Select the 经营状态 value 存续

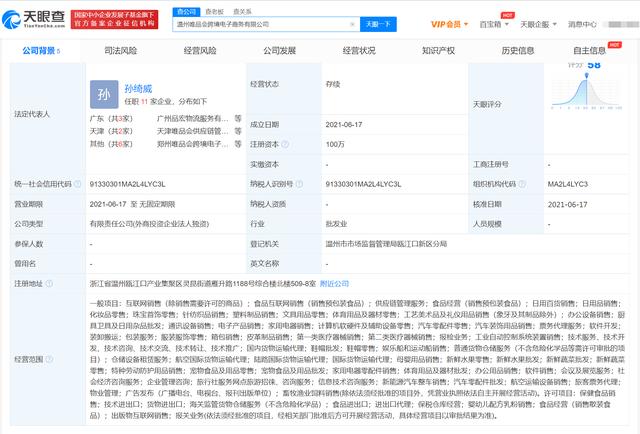pyautogui.click(x=333, y=84)
